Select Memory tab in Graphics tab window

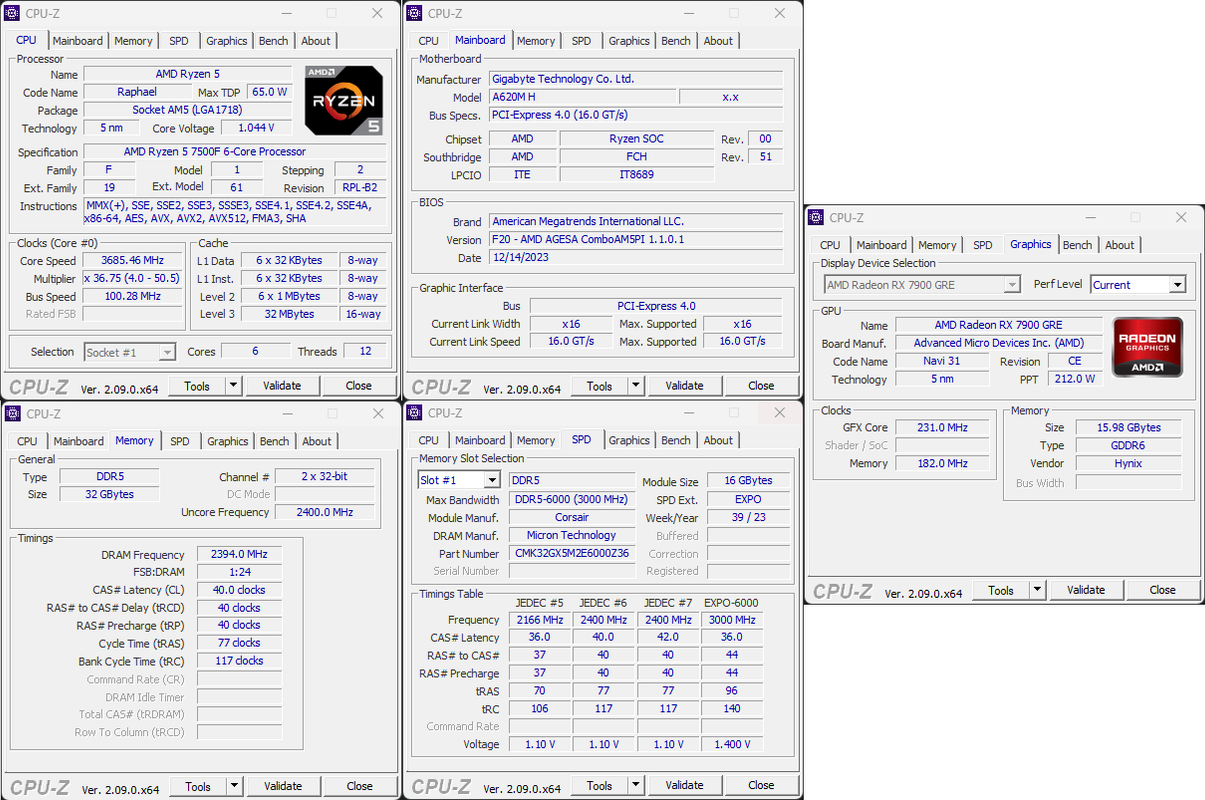(x=937, y=245)
